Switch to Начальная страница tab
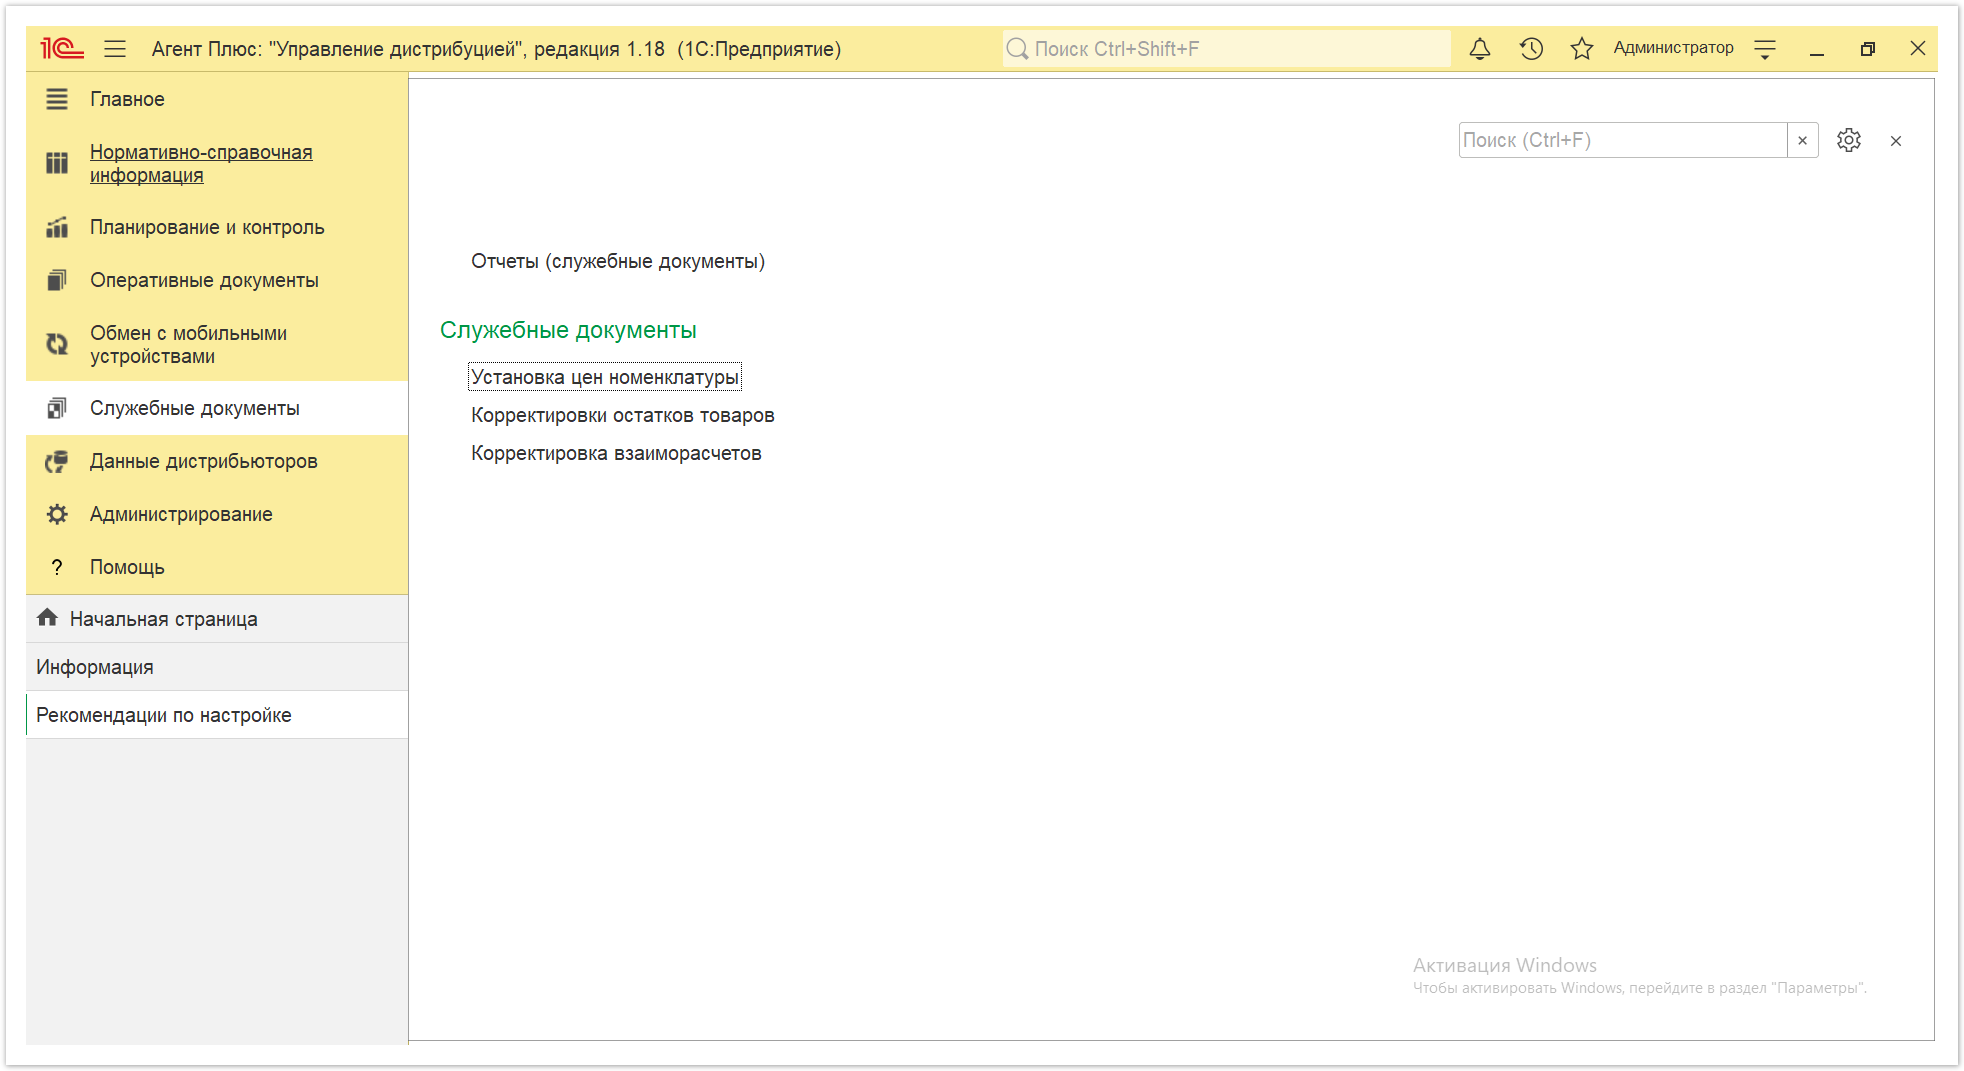1964x1071 pixels. click(x=217, y=619)
